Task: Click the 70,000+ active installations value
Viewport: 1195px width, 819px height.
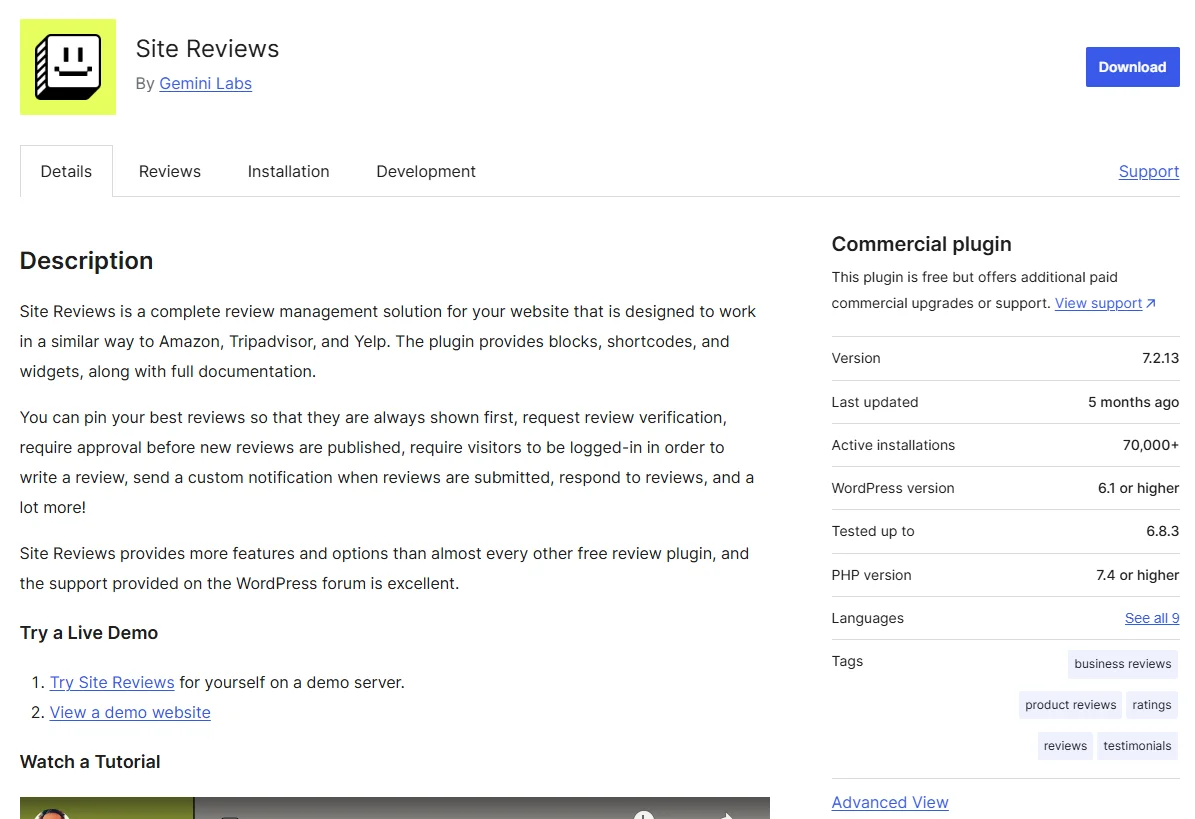Action: tap(1151, 445)
